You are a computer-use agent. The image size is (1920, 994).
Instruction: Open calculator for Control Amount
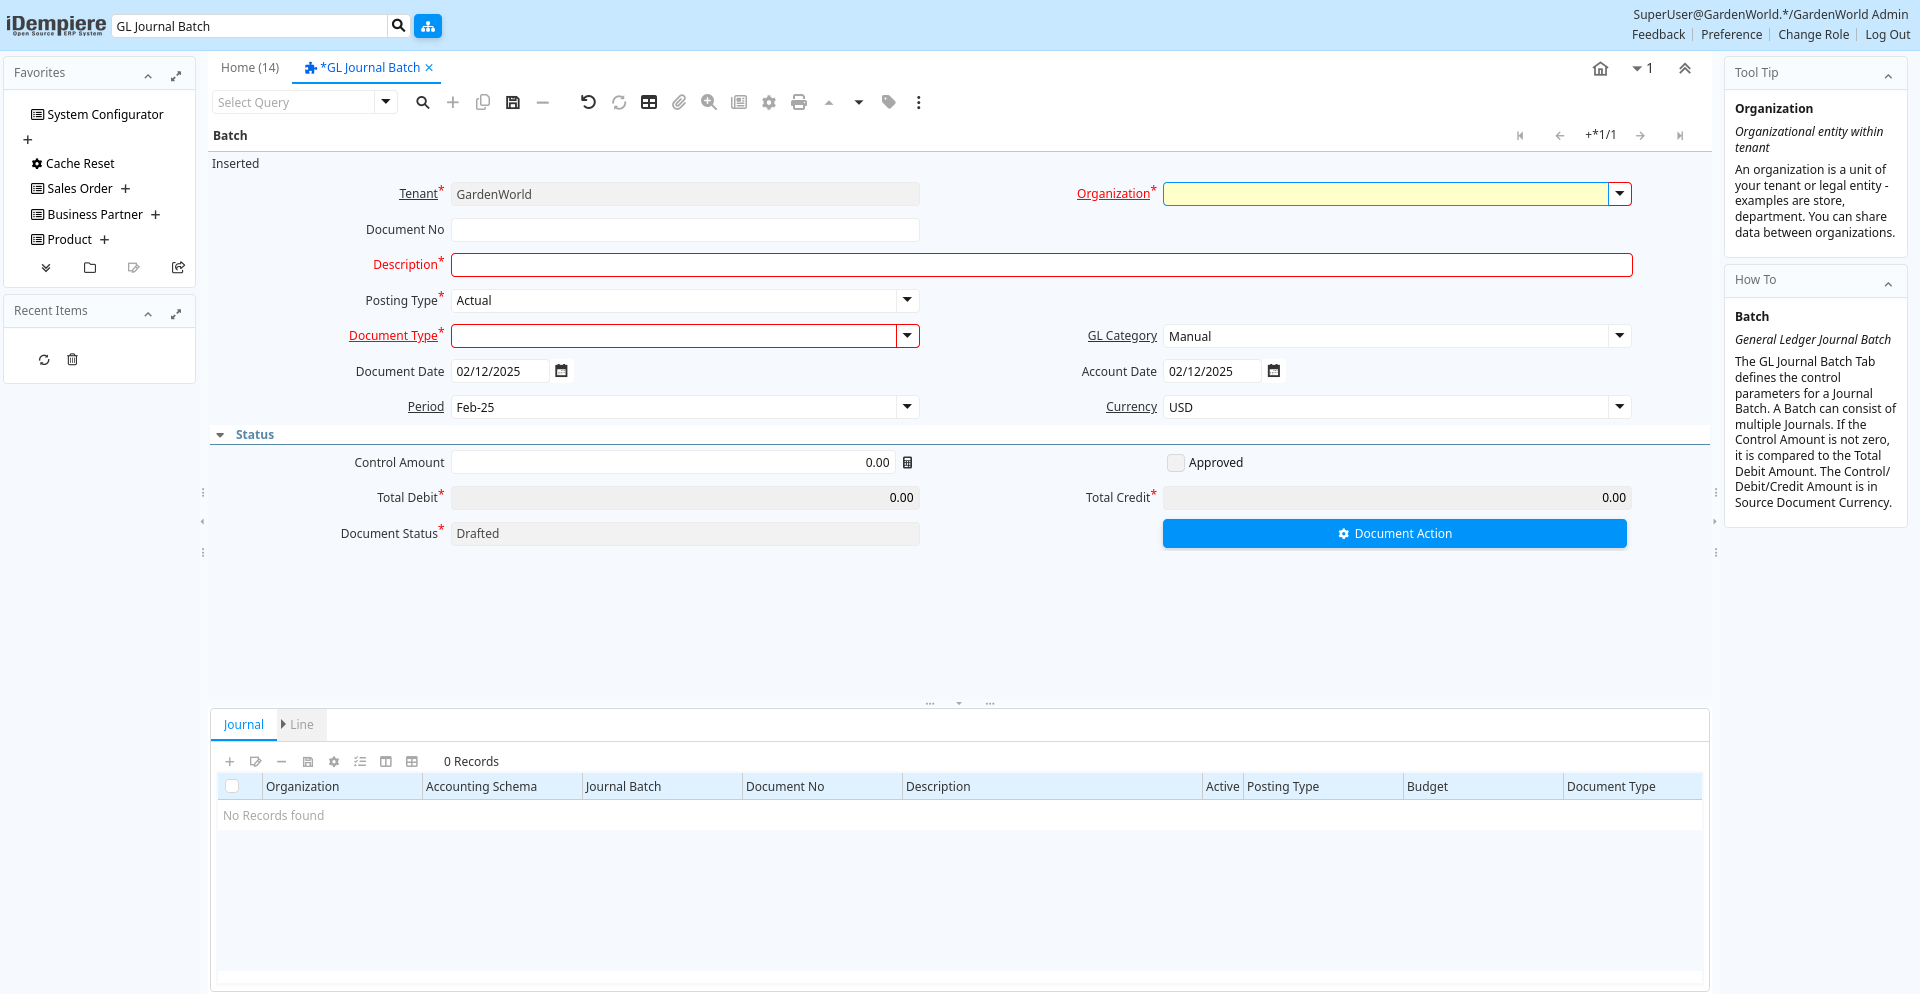908,463
